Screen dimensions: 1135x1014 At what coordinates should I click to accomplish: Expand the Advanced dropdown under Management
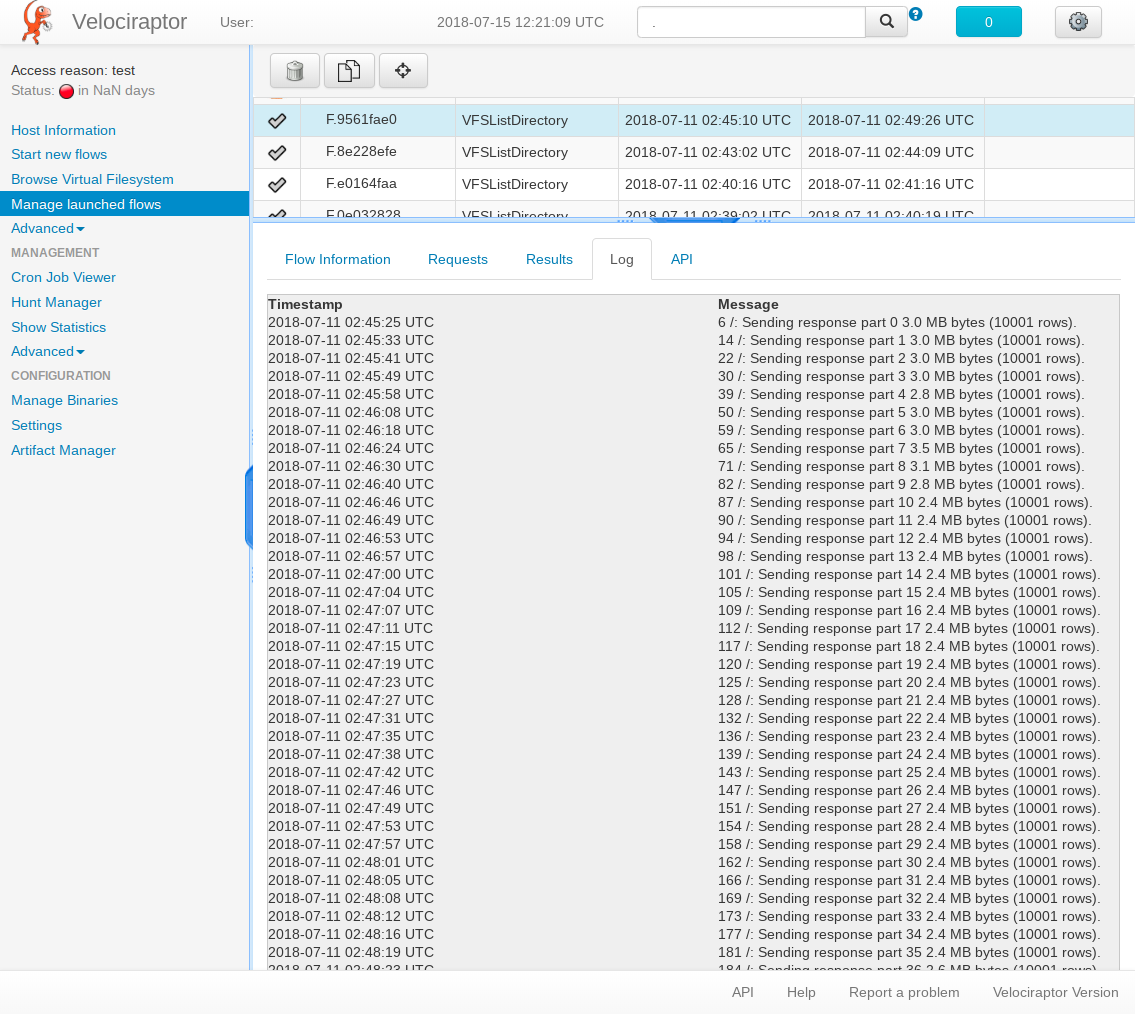(x=47, y=351)
